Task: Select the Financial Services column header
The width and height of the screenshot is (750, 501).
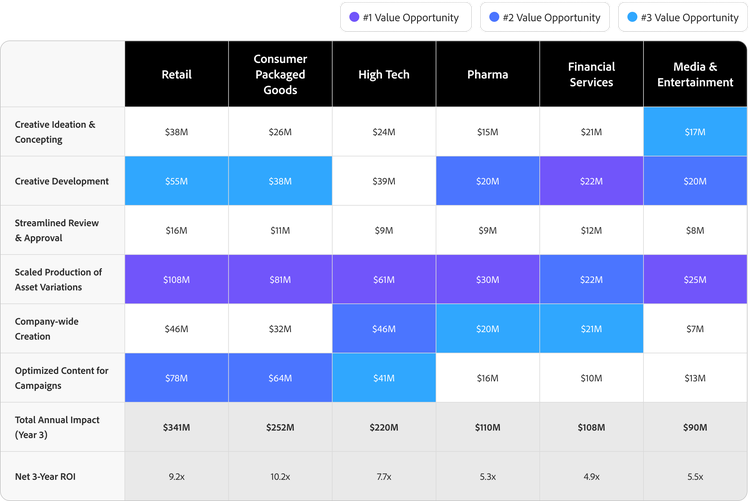Action: (591, 74)
